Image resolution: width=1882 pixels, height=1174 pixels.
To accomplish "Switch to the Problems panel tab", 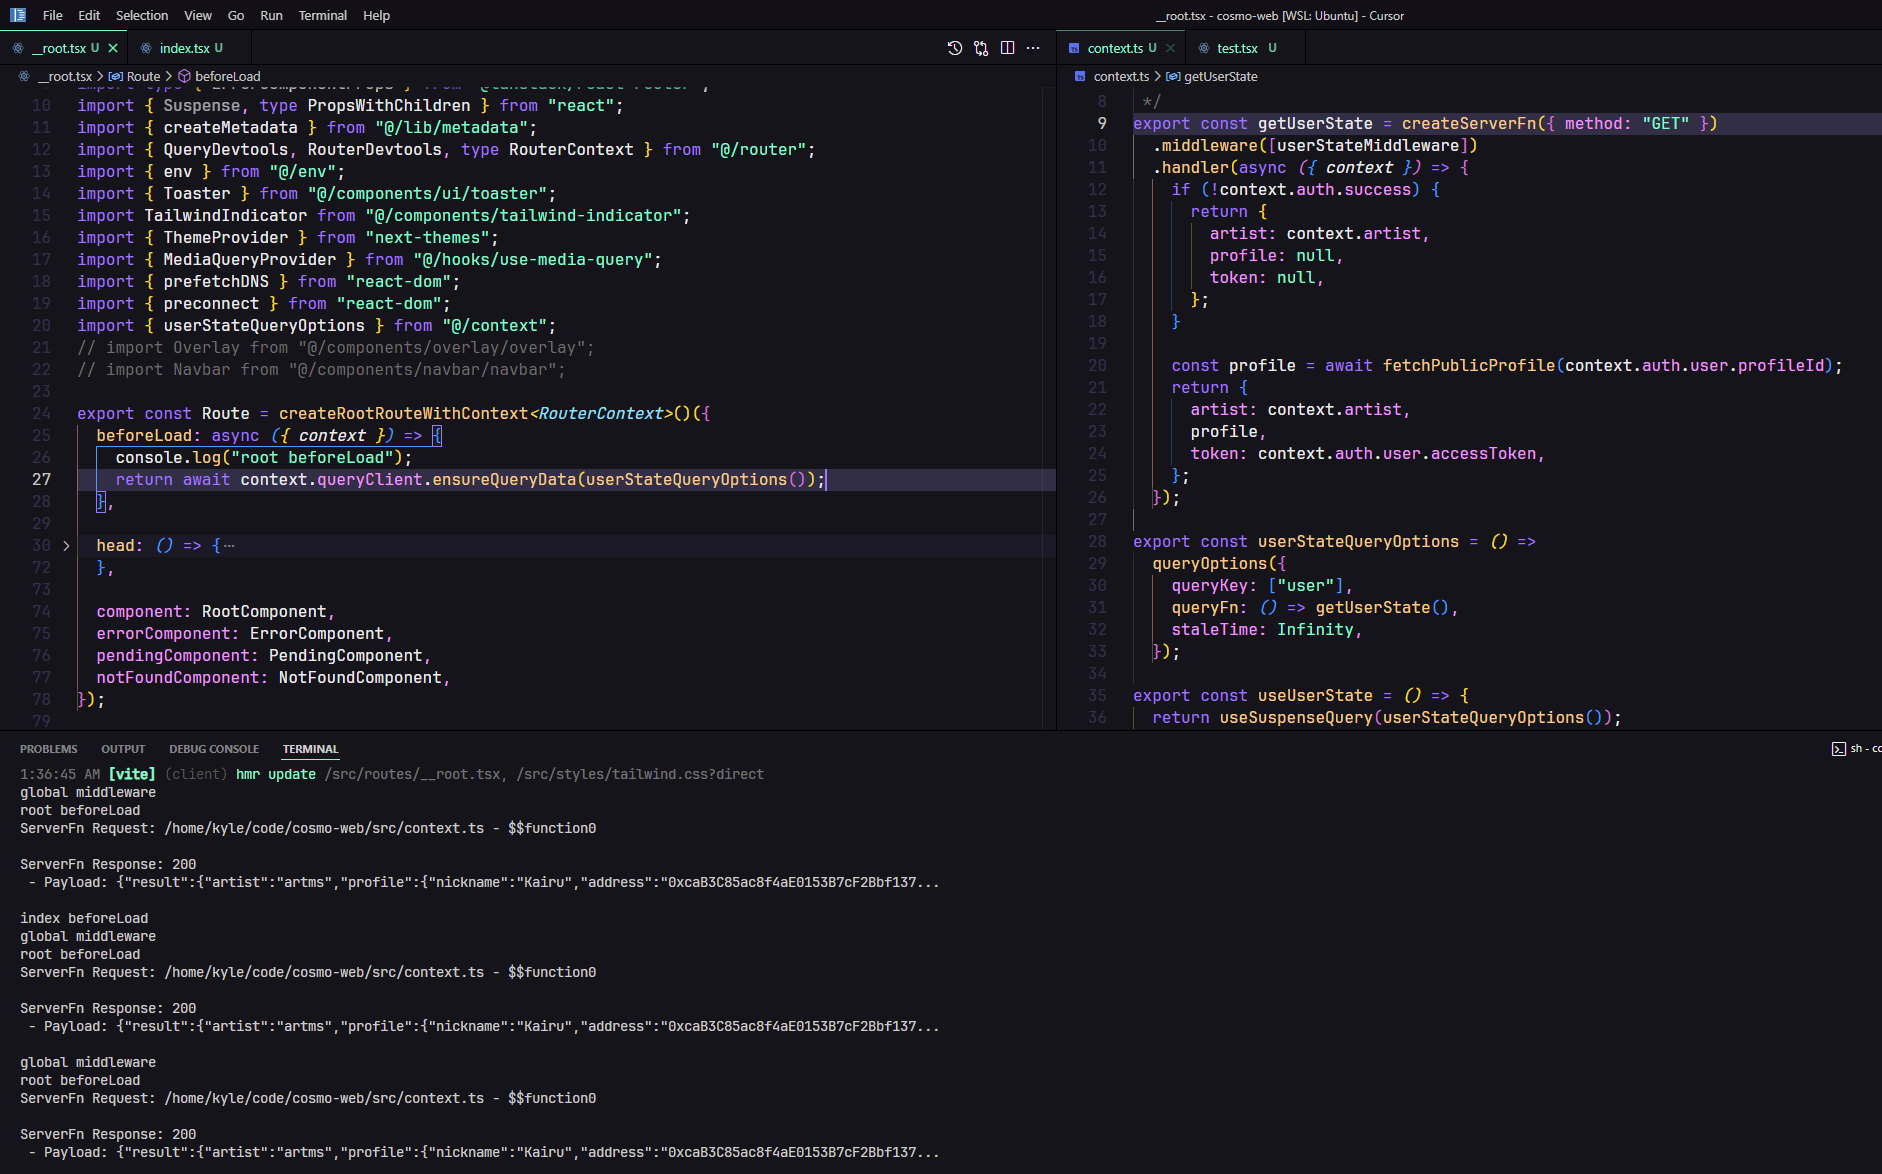I will point(48,749).
